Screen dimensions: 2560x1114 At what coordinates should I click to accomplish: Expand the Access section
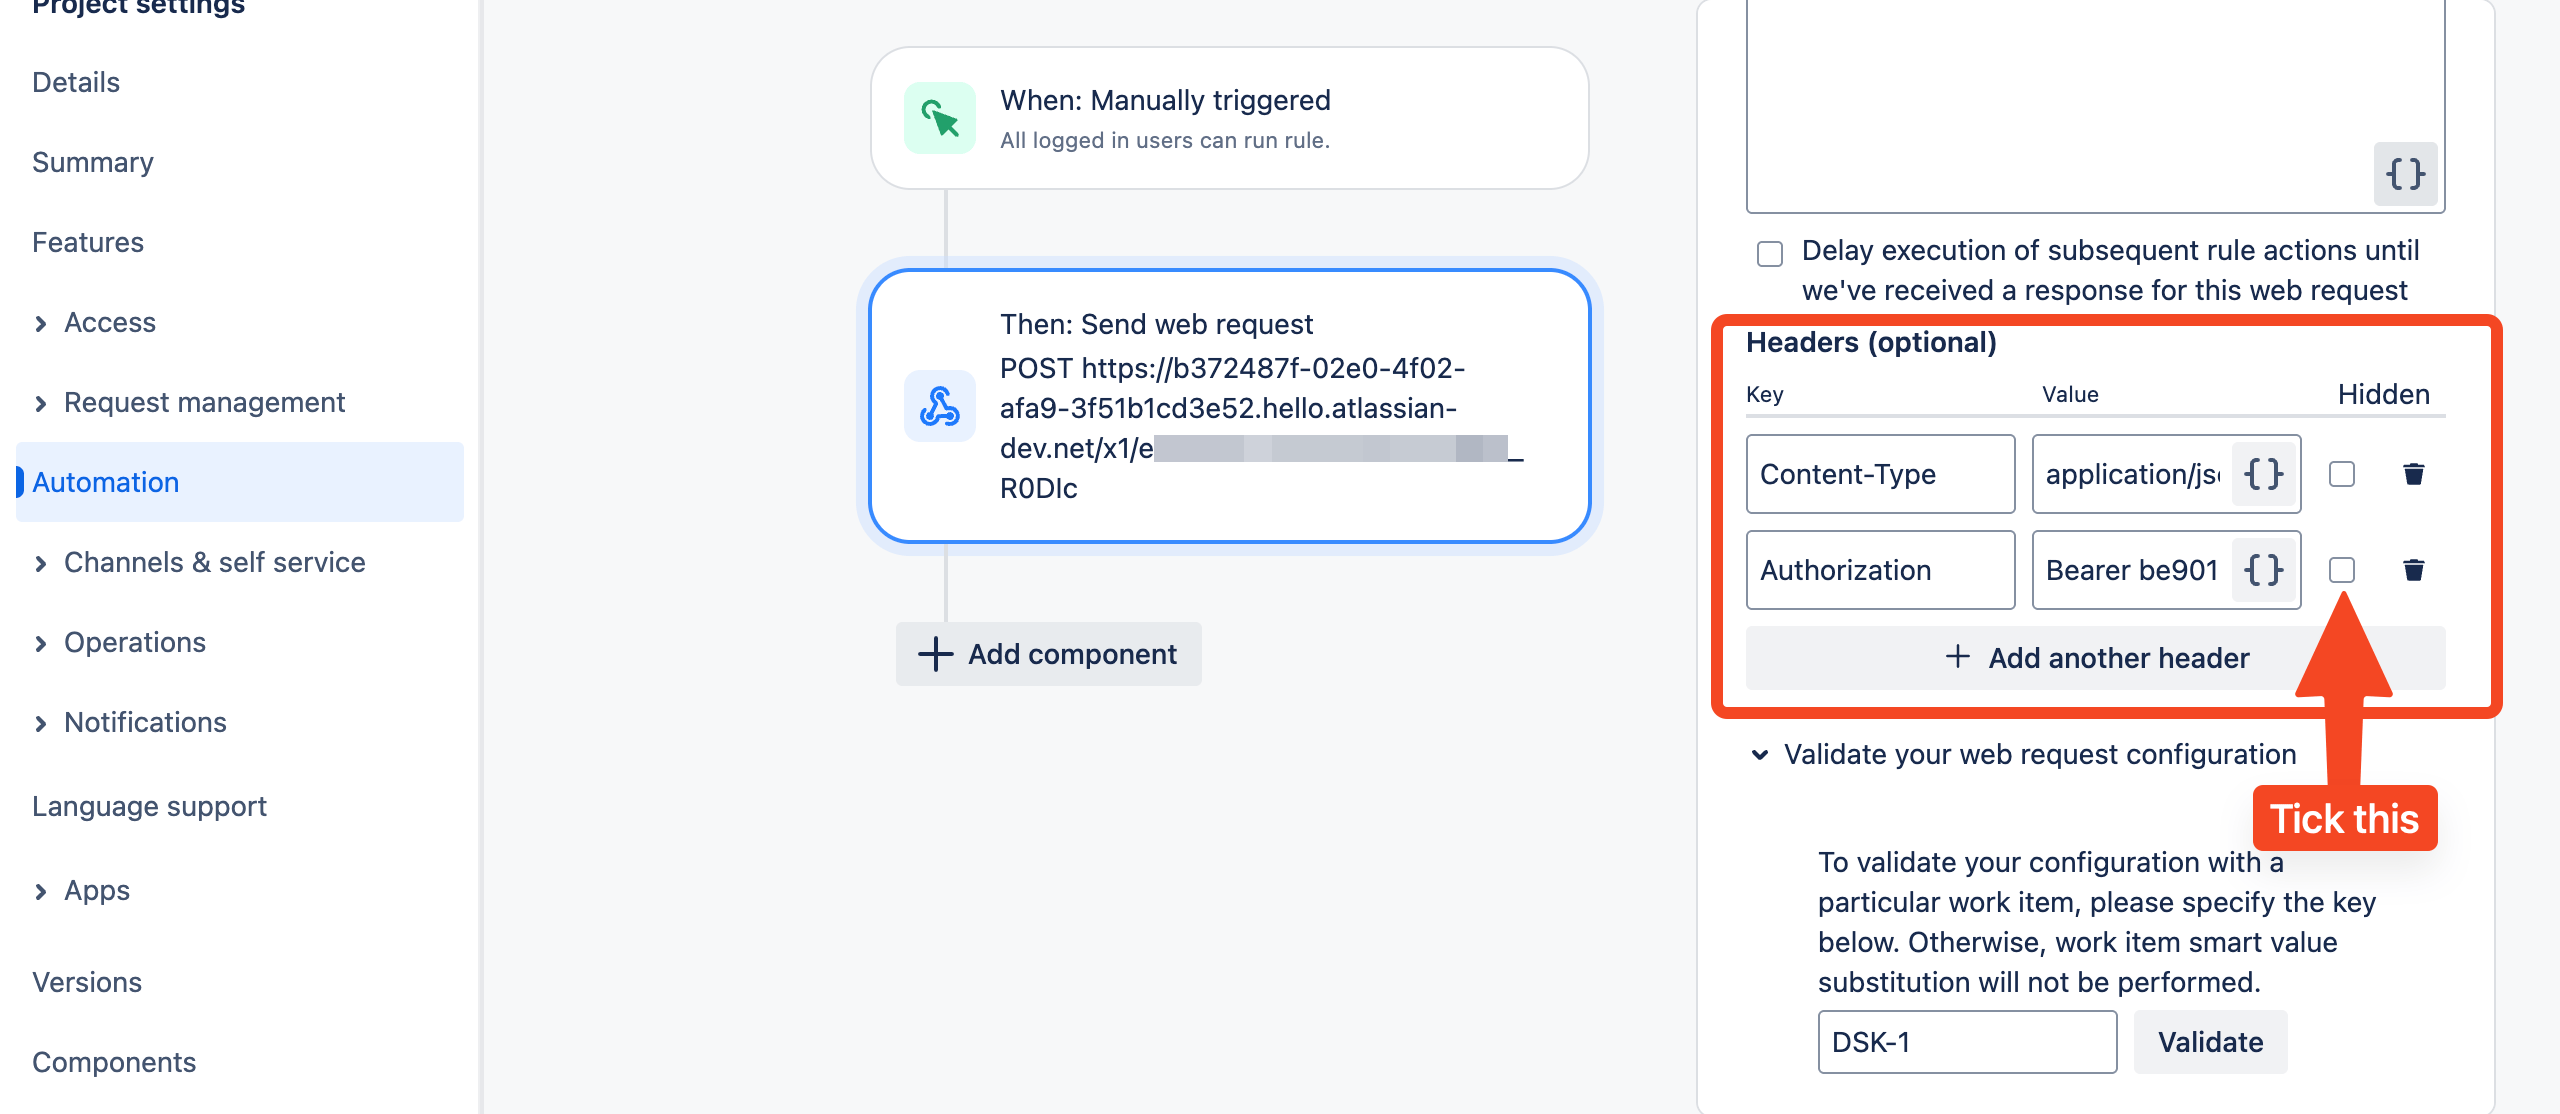click(x=40, y=323)
